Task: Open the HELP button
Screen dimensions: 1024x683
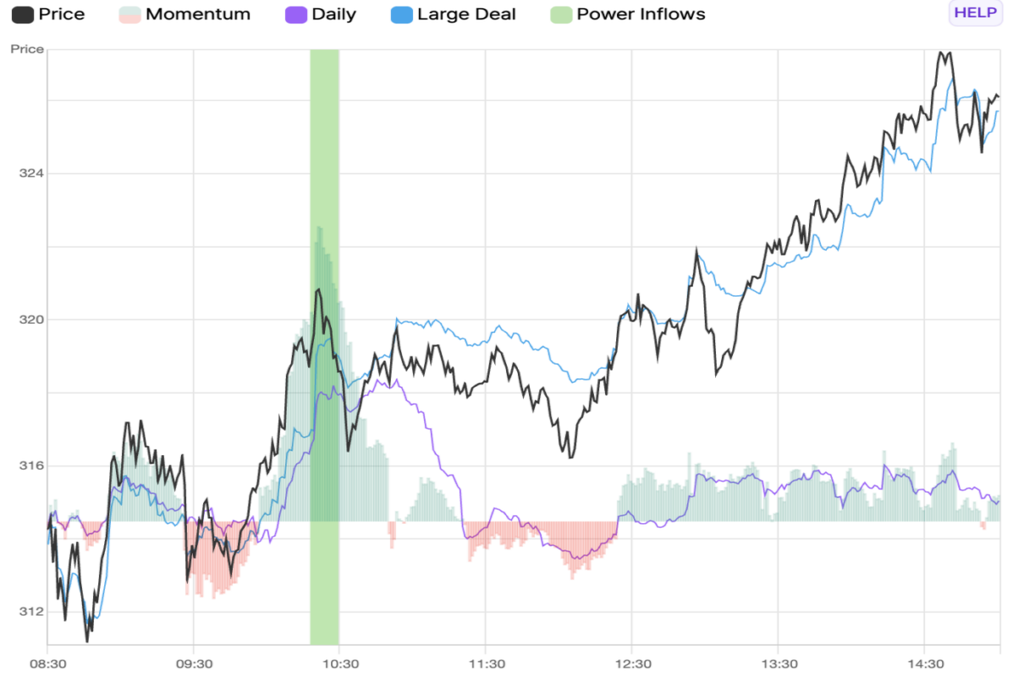Action: coord(975,13)
